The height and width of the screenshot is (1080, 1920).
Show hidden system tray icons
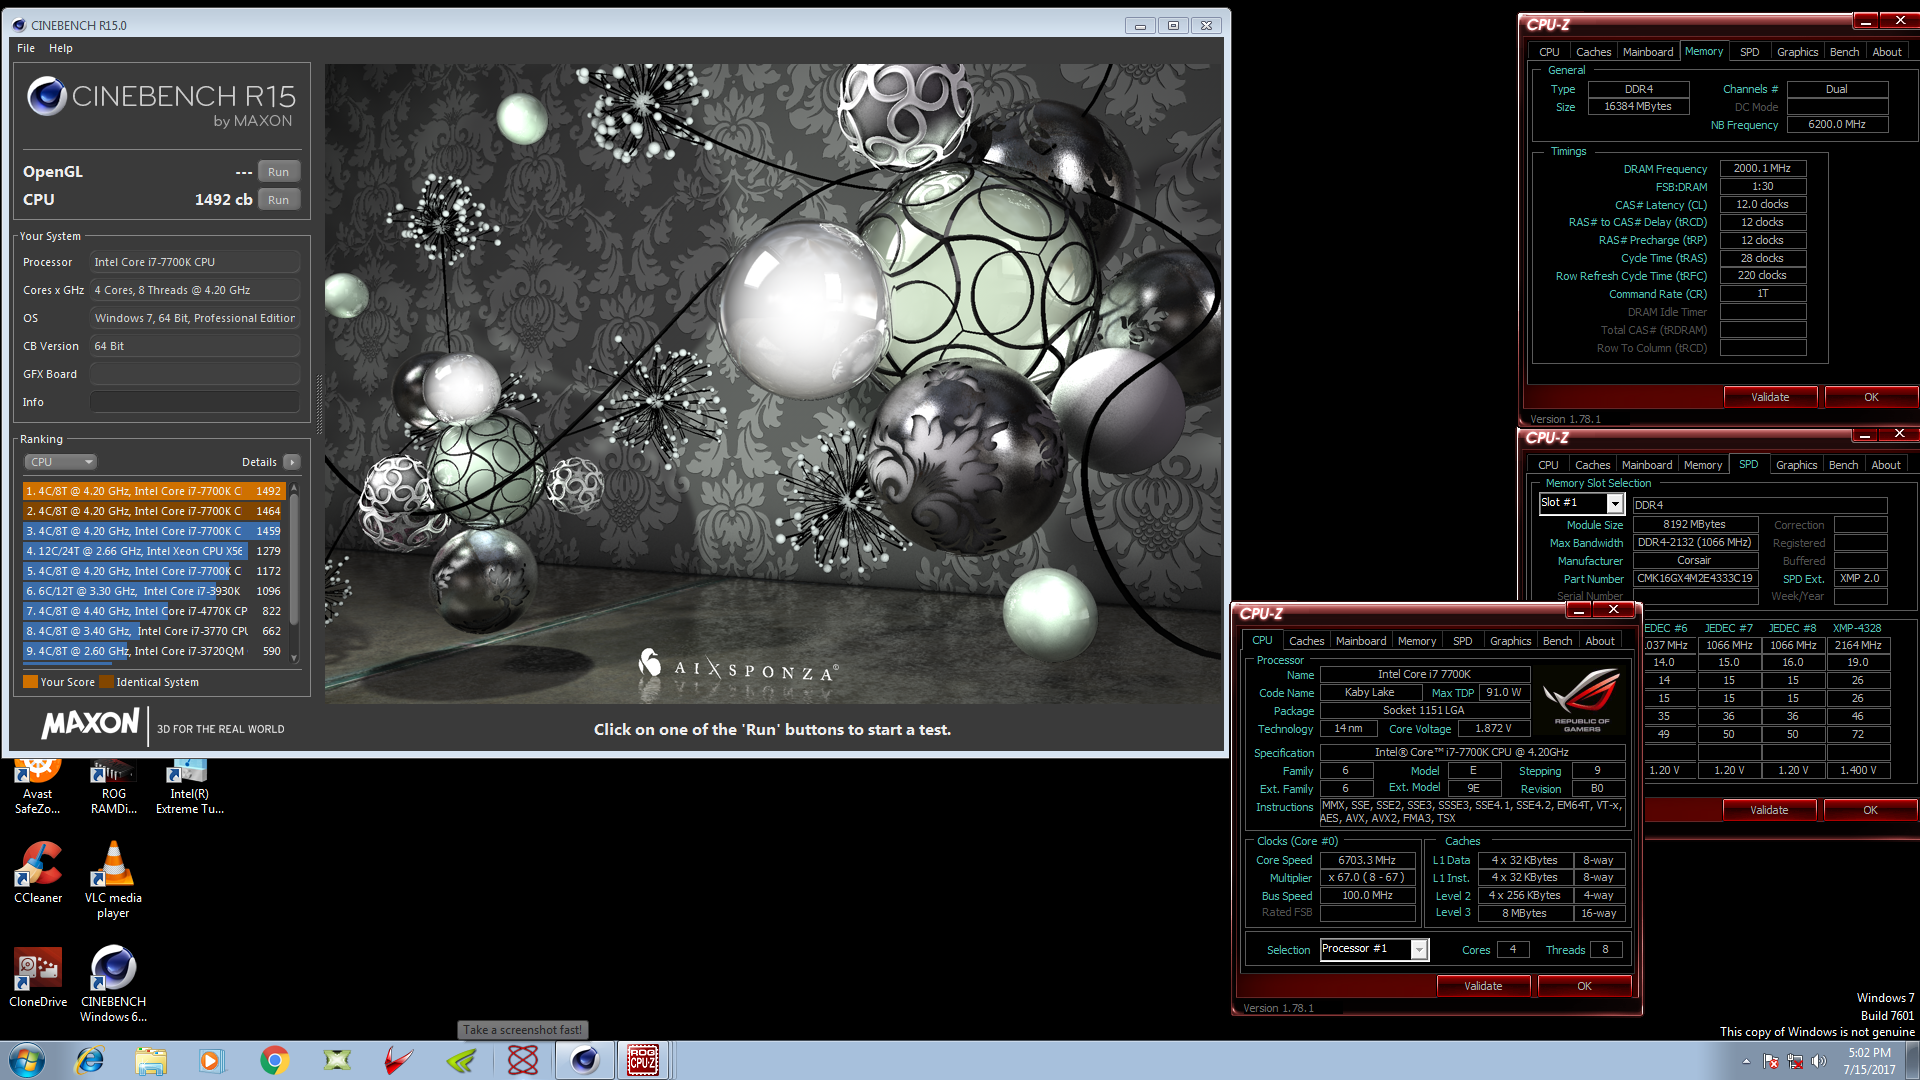coord(1746,1061)
